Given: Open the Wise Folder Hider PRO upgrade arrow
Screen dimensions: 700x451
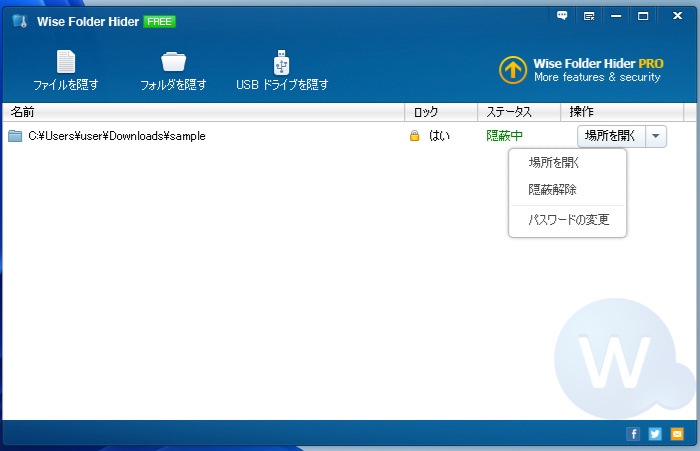Looking at the screenshot, I should click(x=512, y=70).
